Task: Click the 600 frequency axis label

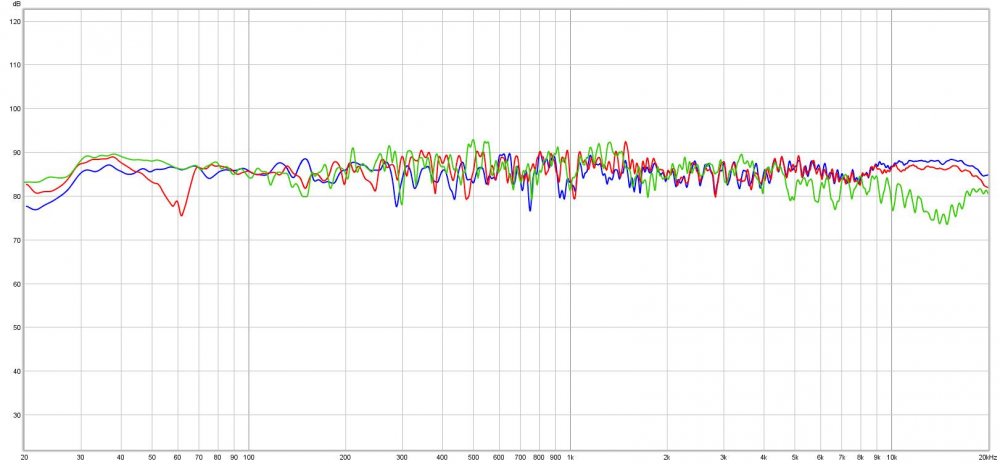Action: click(499, 458)
